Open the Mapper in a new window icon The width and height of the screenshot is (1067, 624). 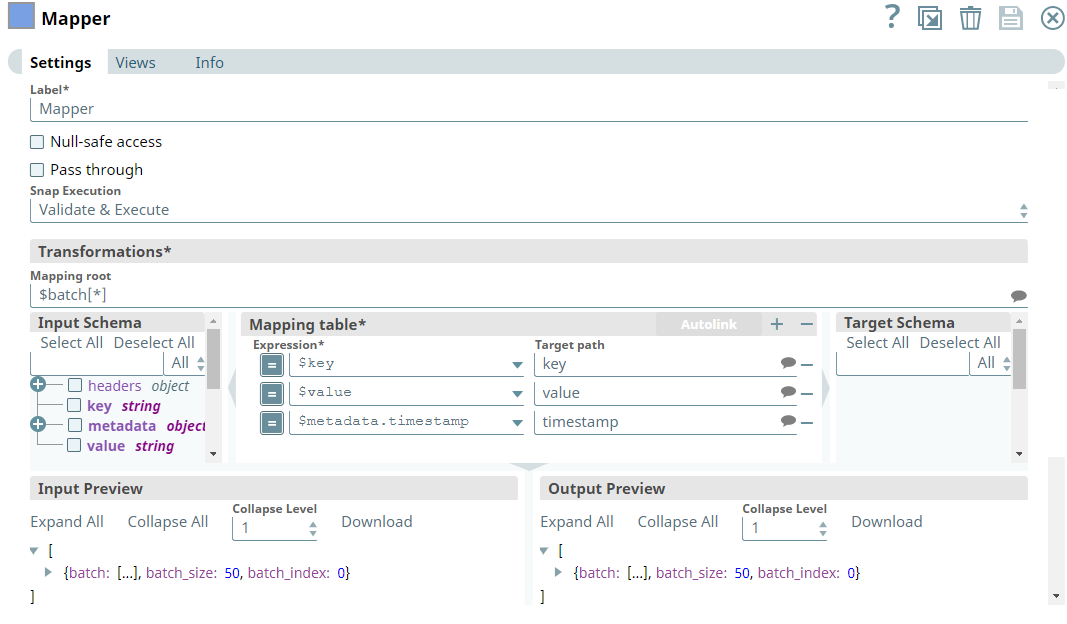930,17
